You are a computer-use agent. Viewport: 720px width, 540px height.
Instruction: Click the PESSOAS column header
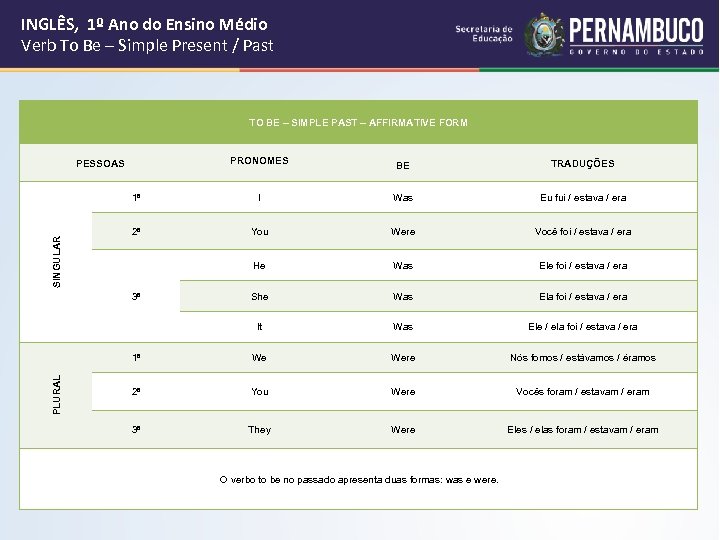coord(101,163)
